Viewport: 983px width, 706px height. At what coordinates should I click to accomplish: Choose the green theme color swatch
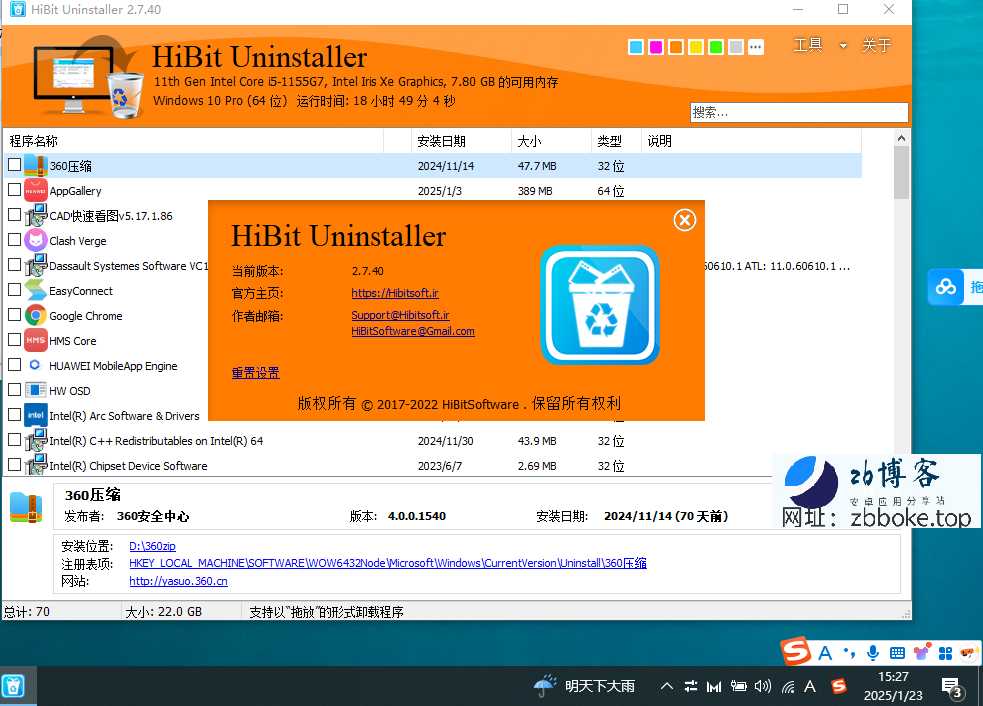pyautogui.click(x=716, y=47)
